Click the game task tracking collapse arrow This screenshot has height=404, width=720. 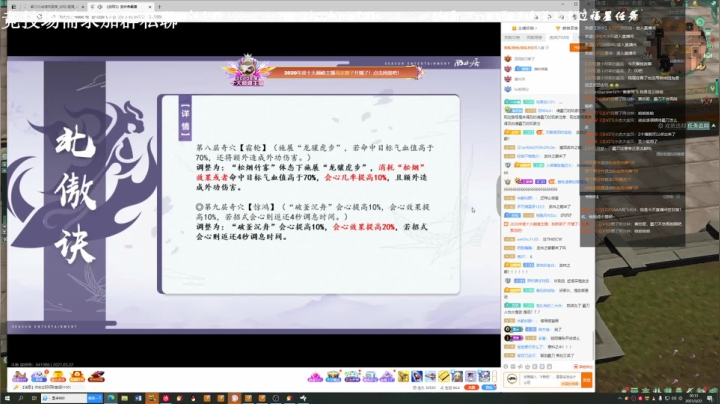click(714, 125)
